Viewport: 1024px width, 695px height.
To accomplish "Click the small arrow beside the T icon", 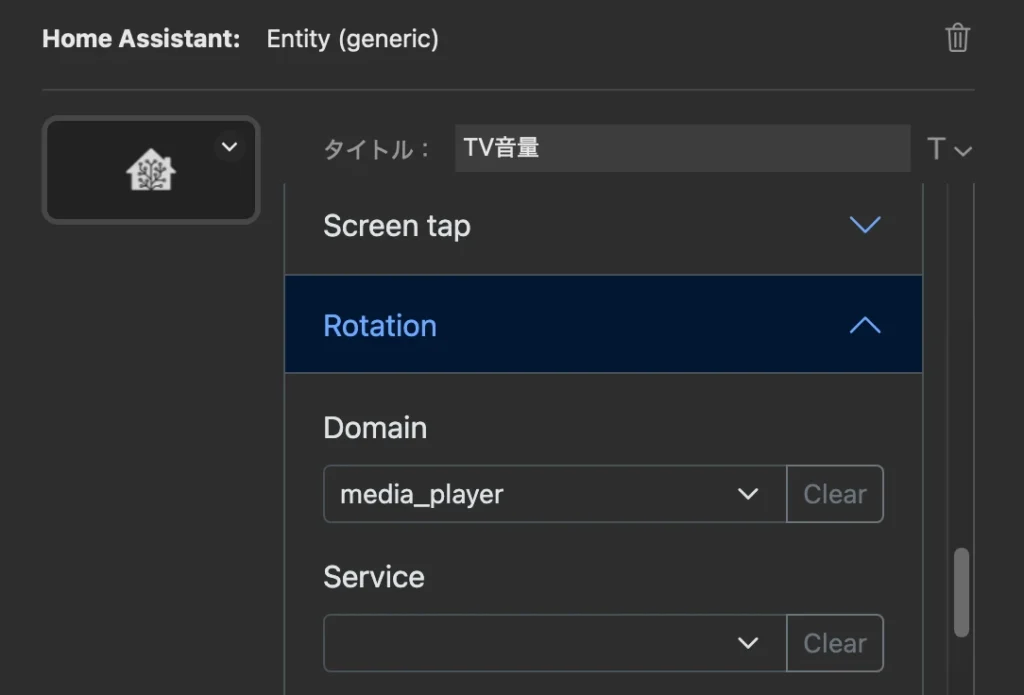I will 963,152.
